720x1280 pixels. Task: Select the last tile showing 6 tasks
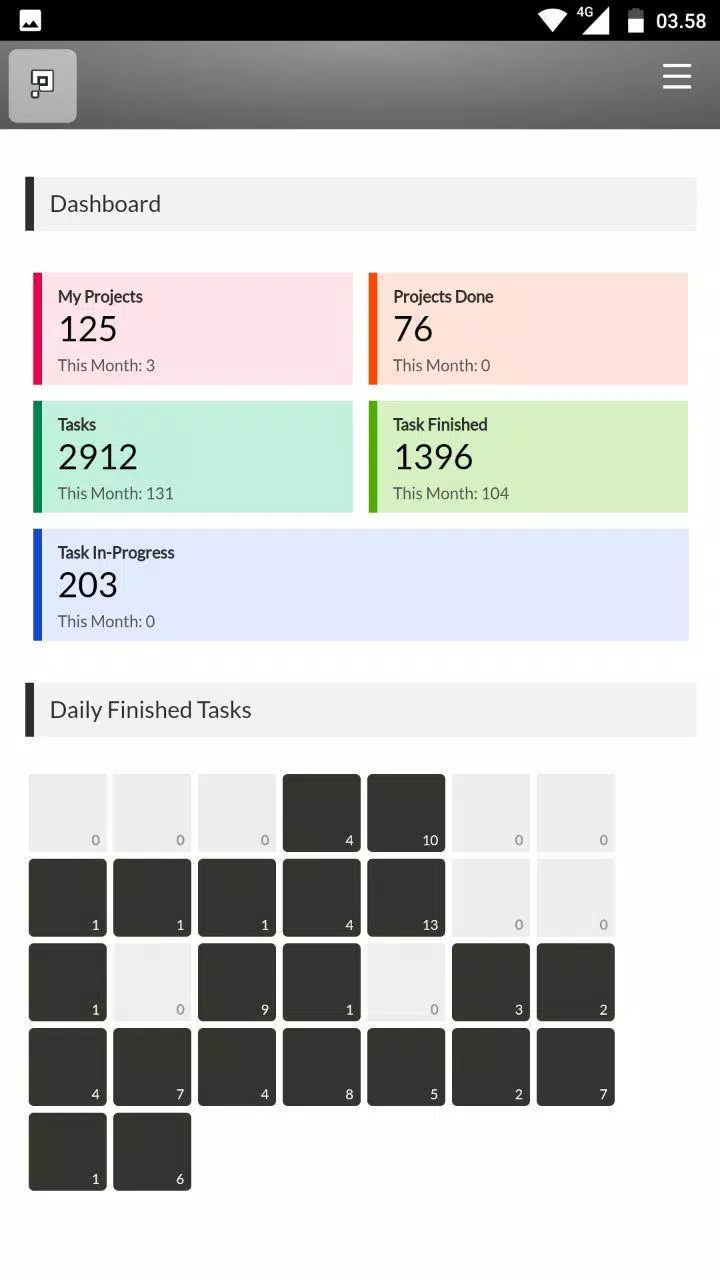[x=152, y=1152]
